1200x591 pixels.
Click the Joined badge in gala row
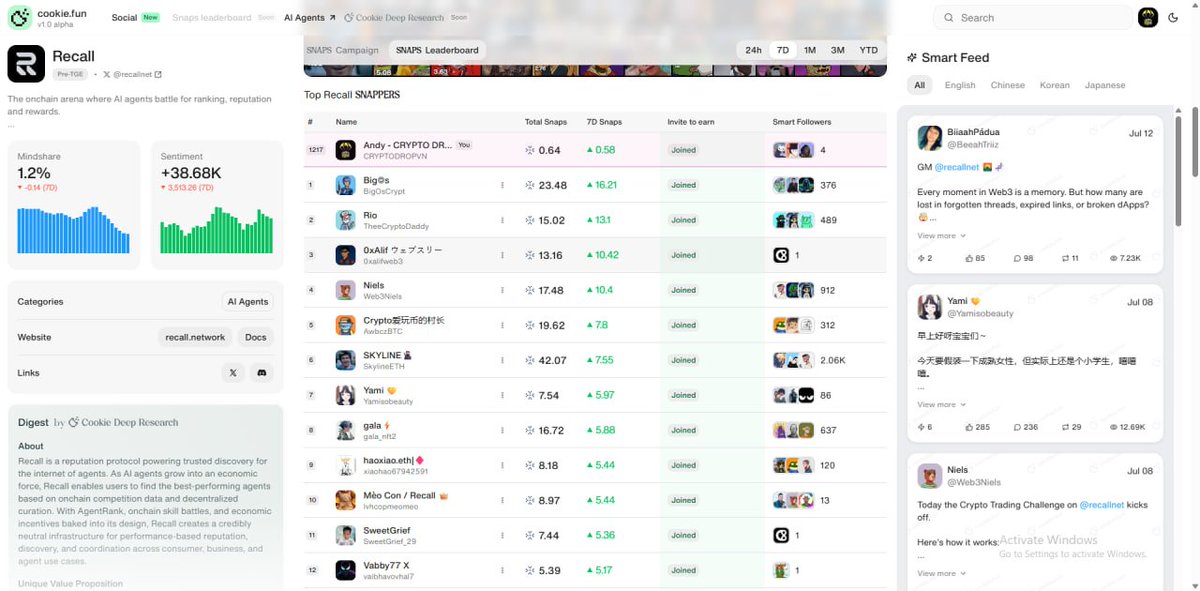coord(684,430)
